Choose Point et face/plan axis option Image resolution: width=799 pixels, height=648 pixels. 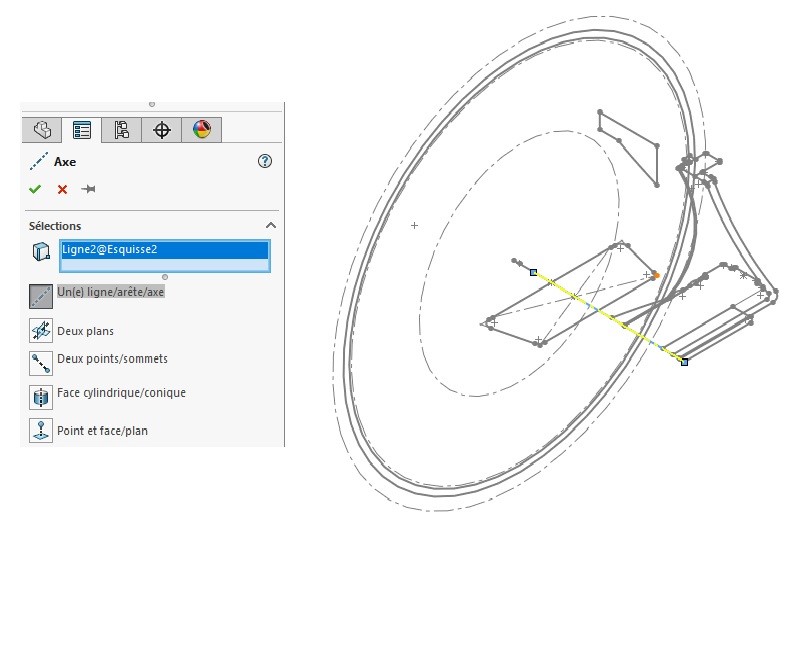pos(41,431)
